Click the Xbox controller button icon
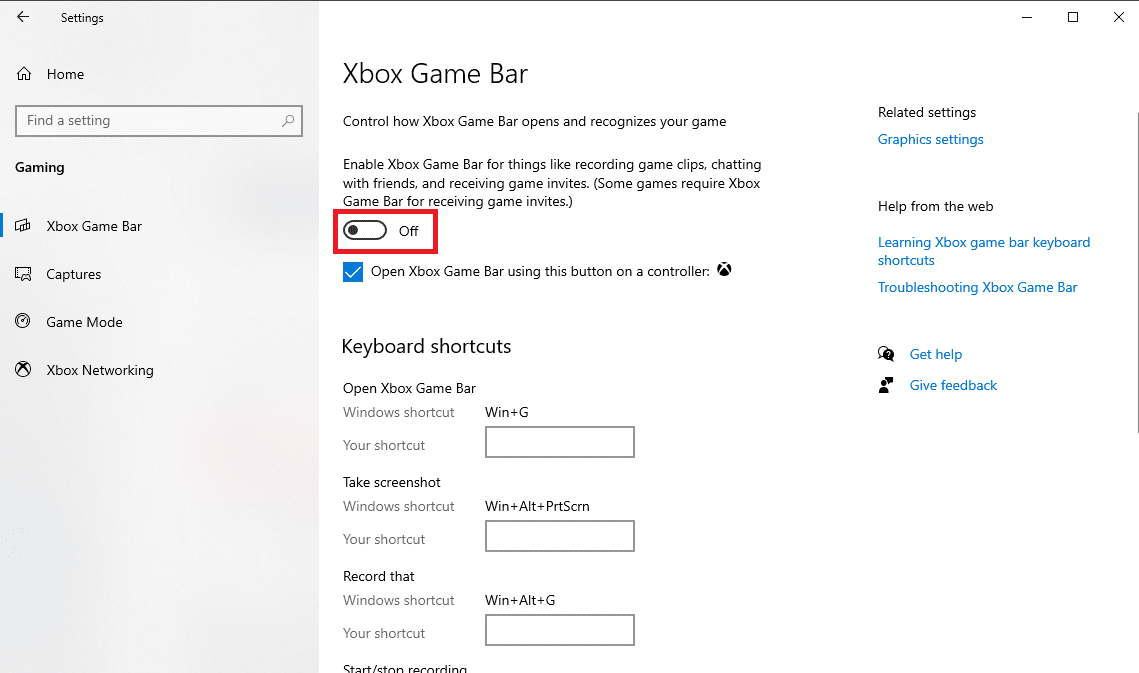 coord(724,270)
